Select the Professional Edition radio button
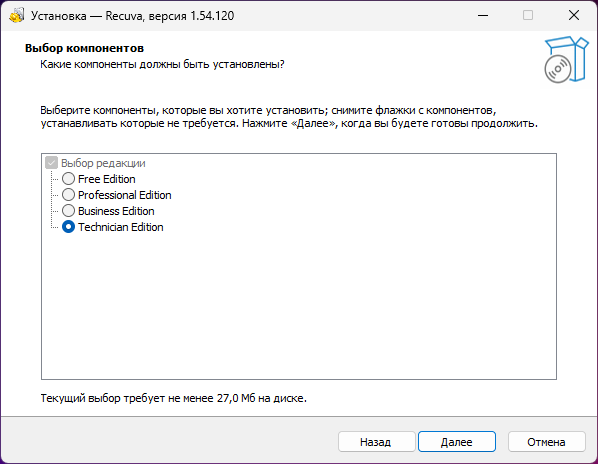The image size is (598, 464). [68, 194]
